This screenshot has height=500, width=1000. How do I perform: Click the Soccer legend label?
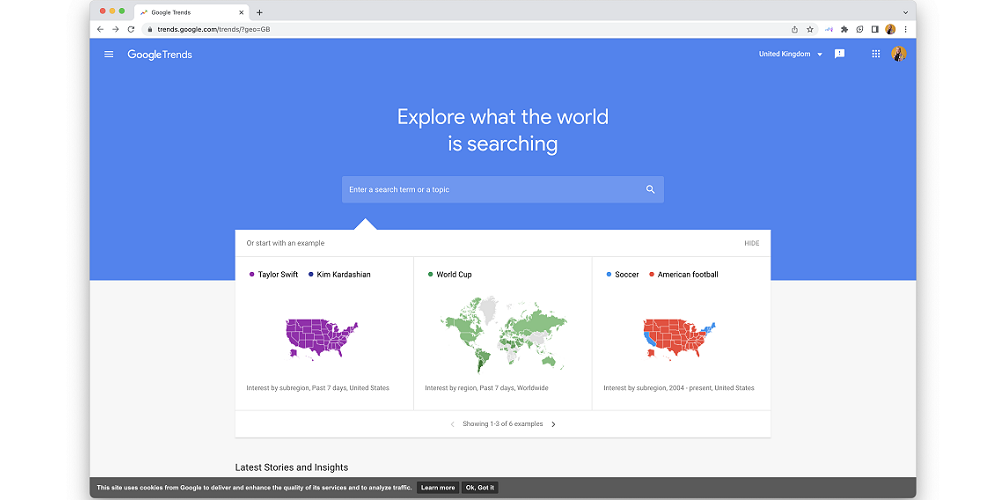627,275
